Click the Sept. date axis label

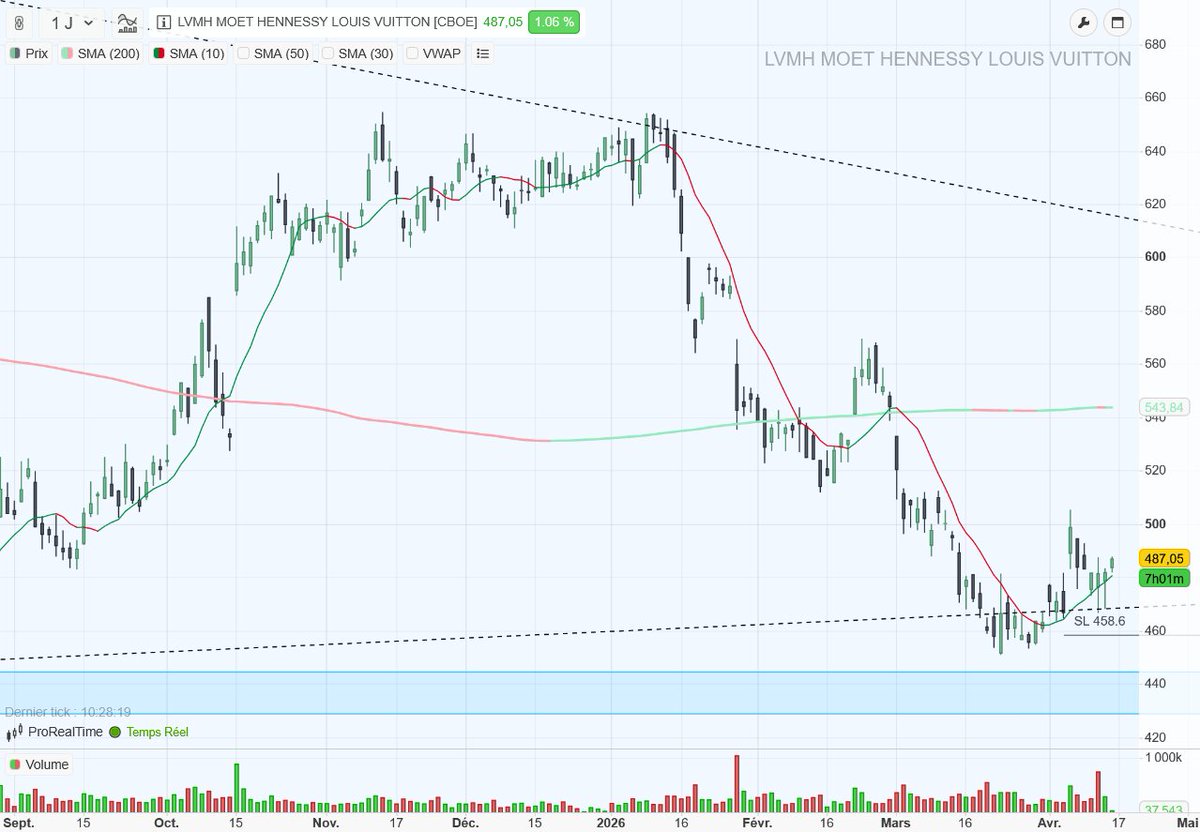[19, 823]
